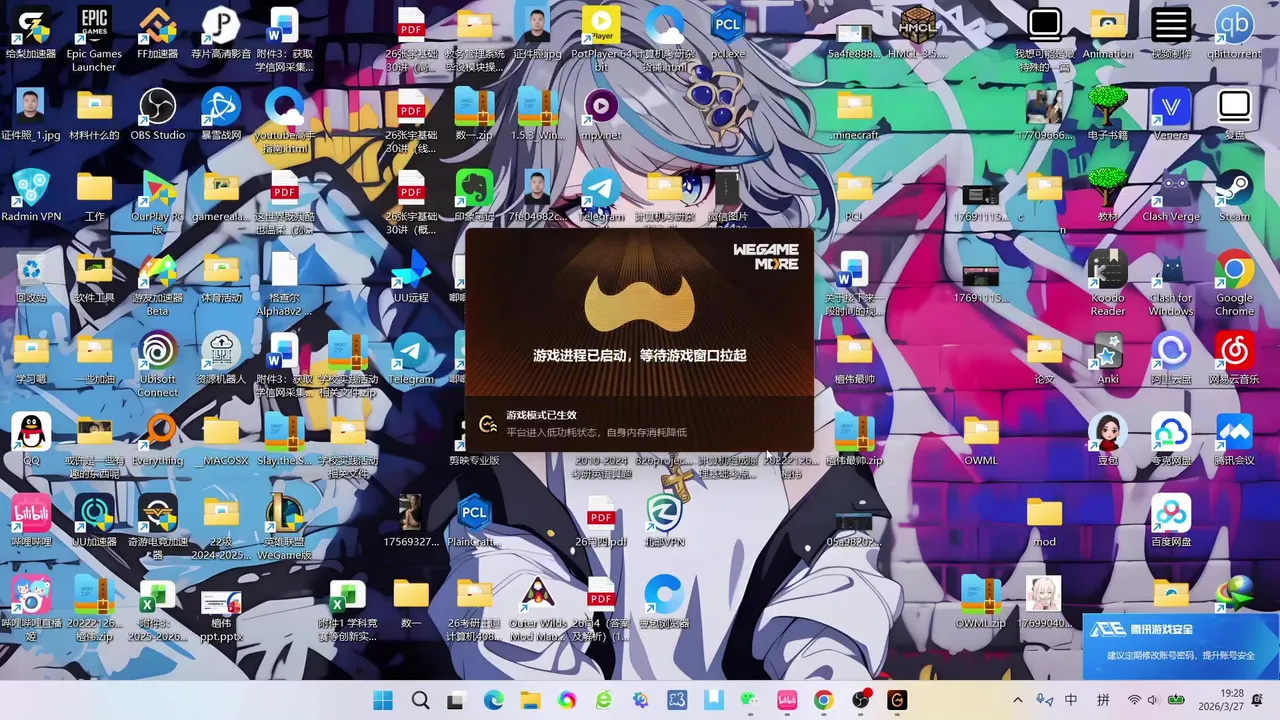Expand the system tray hidden icons
This screenshot has height=720, width=1280.
(1018, 700)
